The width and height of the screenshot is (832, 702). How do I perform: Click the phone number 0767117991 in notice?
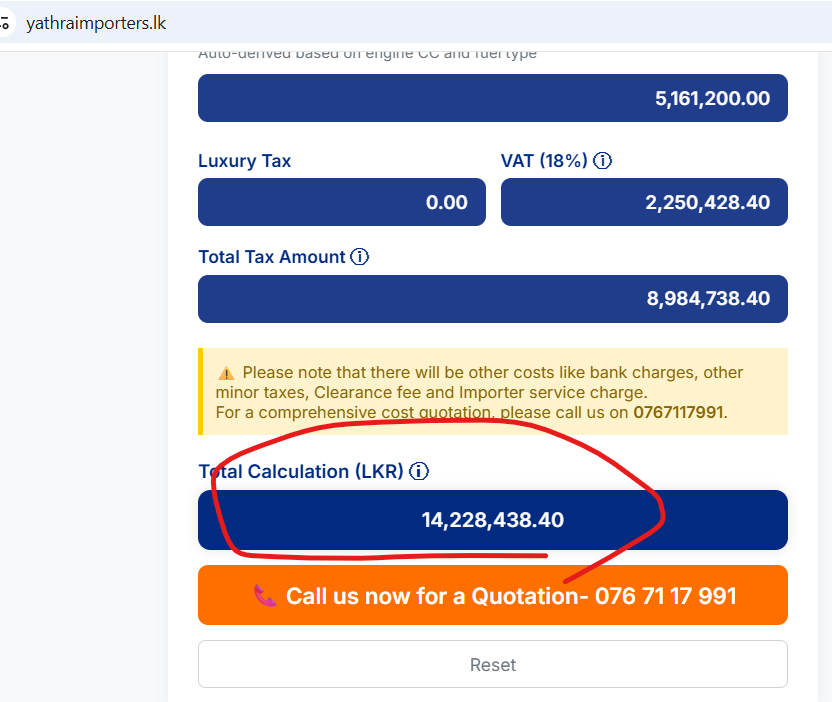click(678, 412)
